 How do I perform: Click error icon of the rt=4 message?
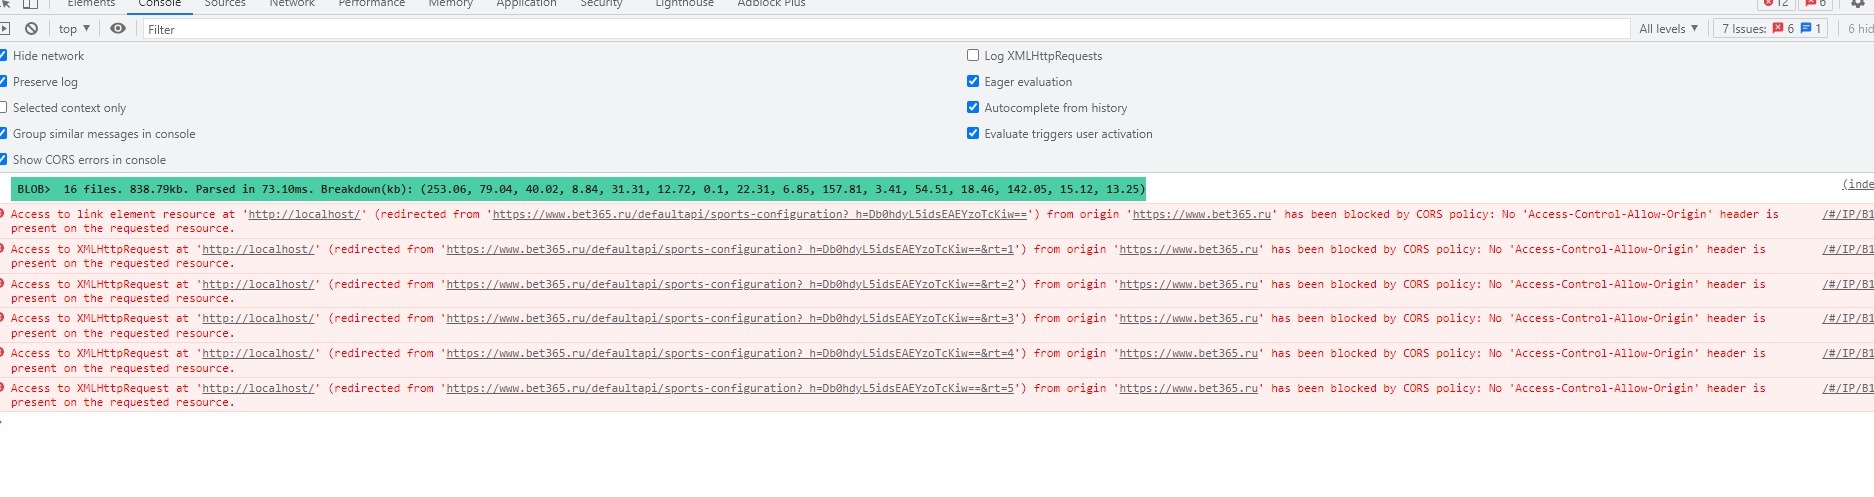coord(3,353)
